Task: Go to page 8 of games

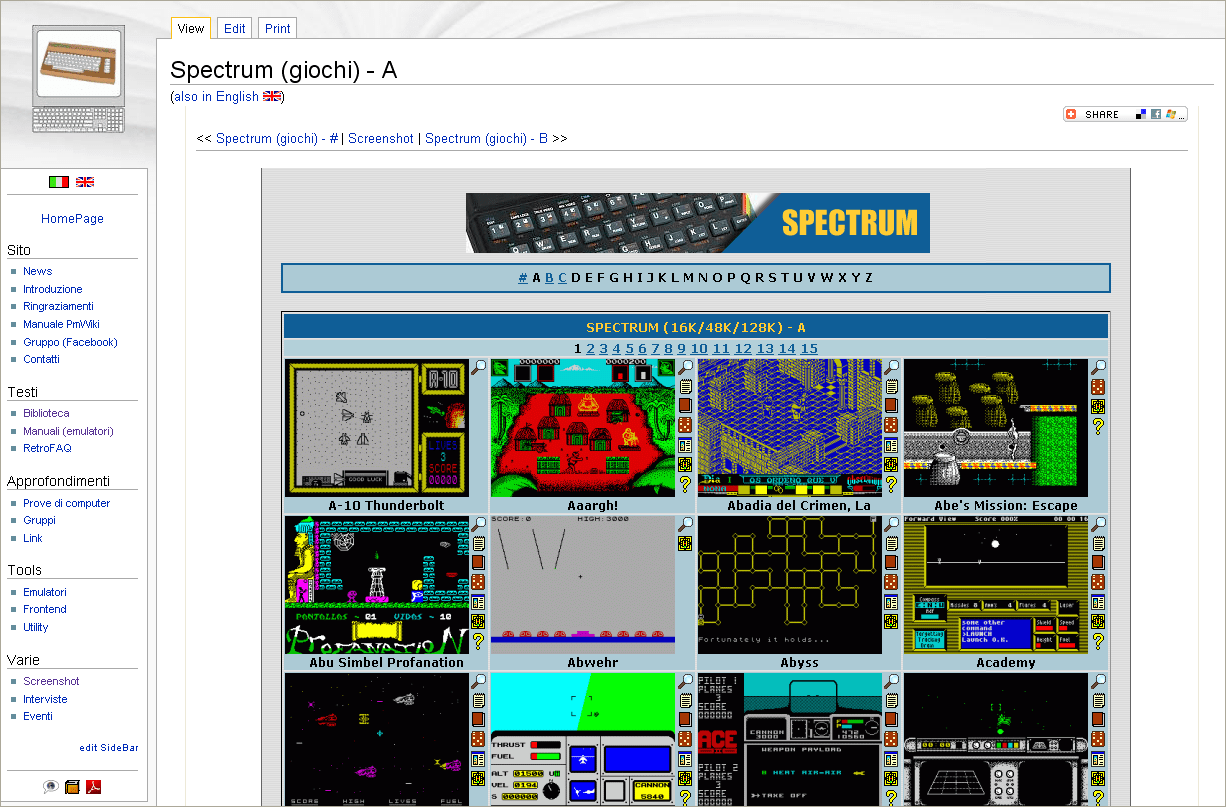Action: [x=668, y=349]
